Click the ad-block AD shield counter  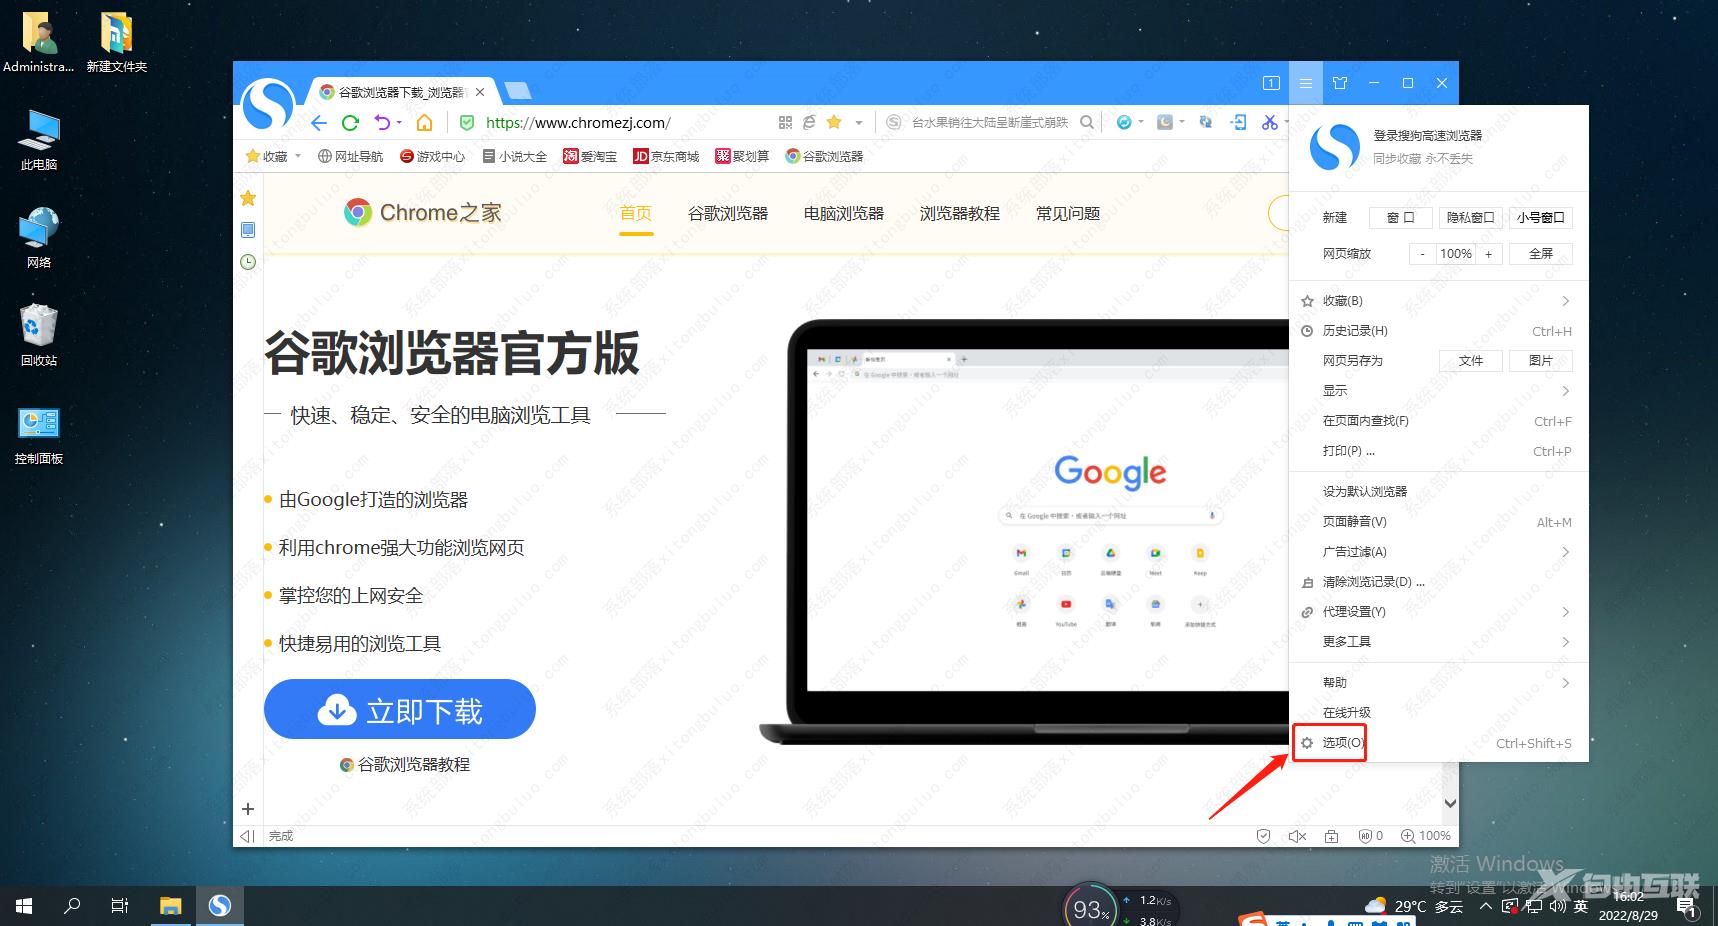click(x=1371, y=836)
